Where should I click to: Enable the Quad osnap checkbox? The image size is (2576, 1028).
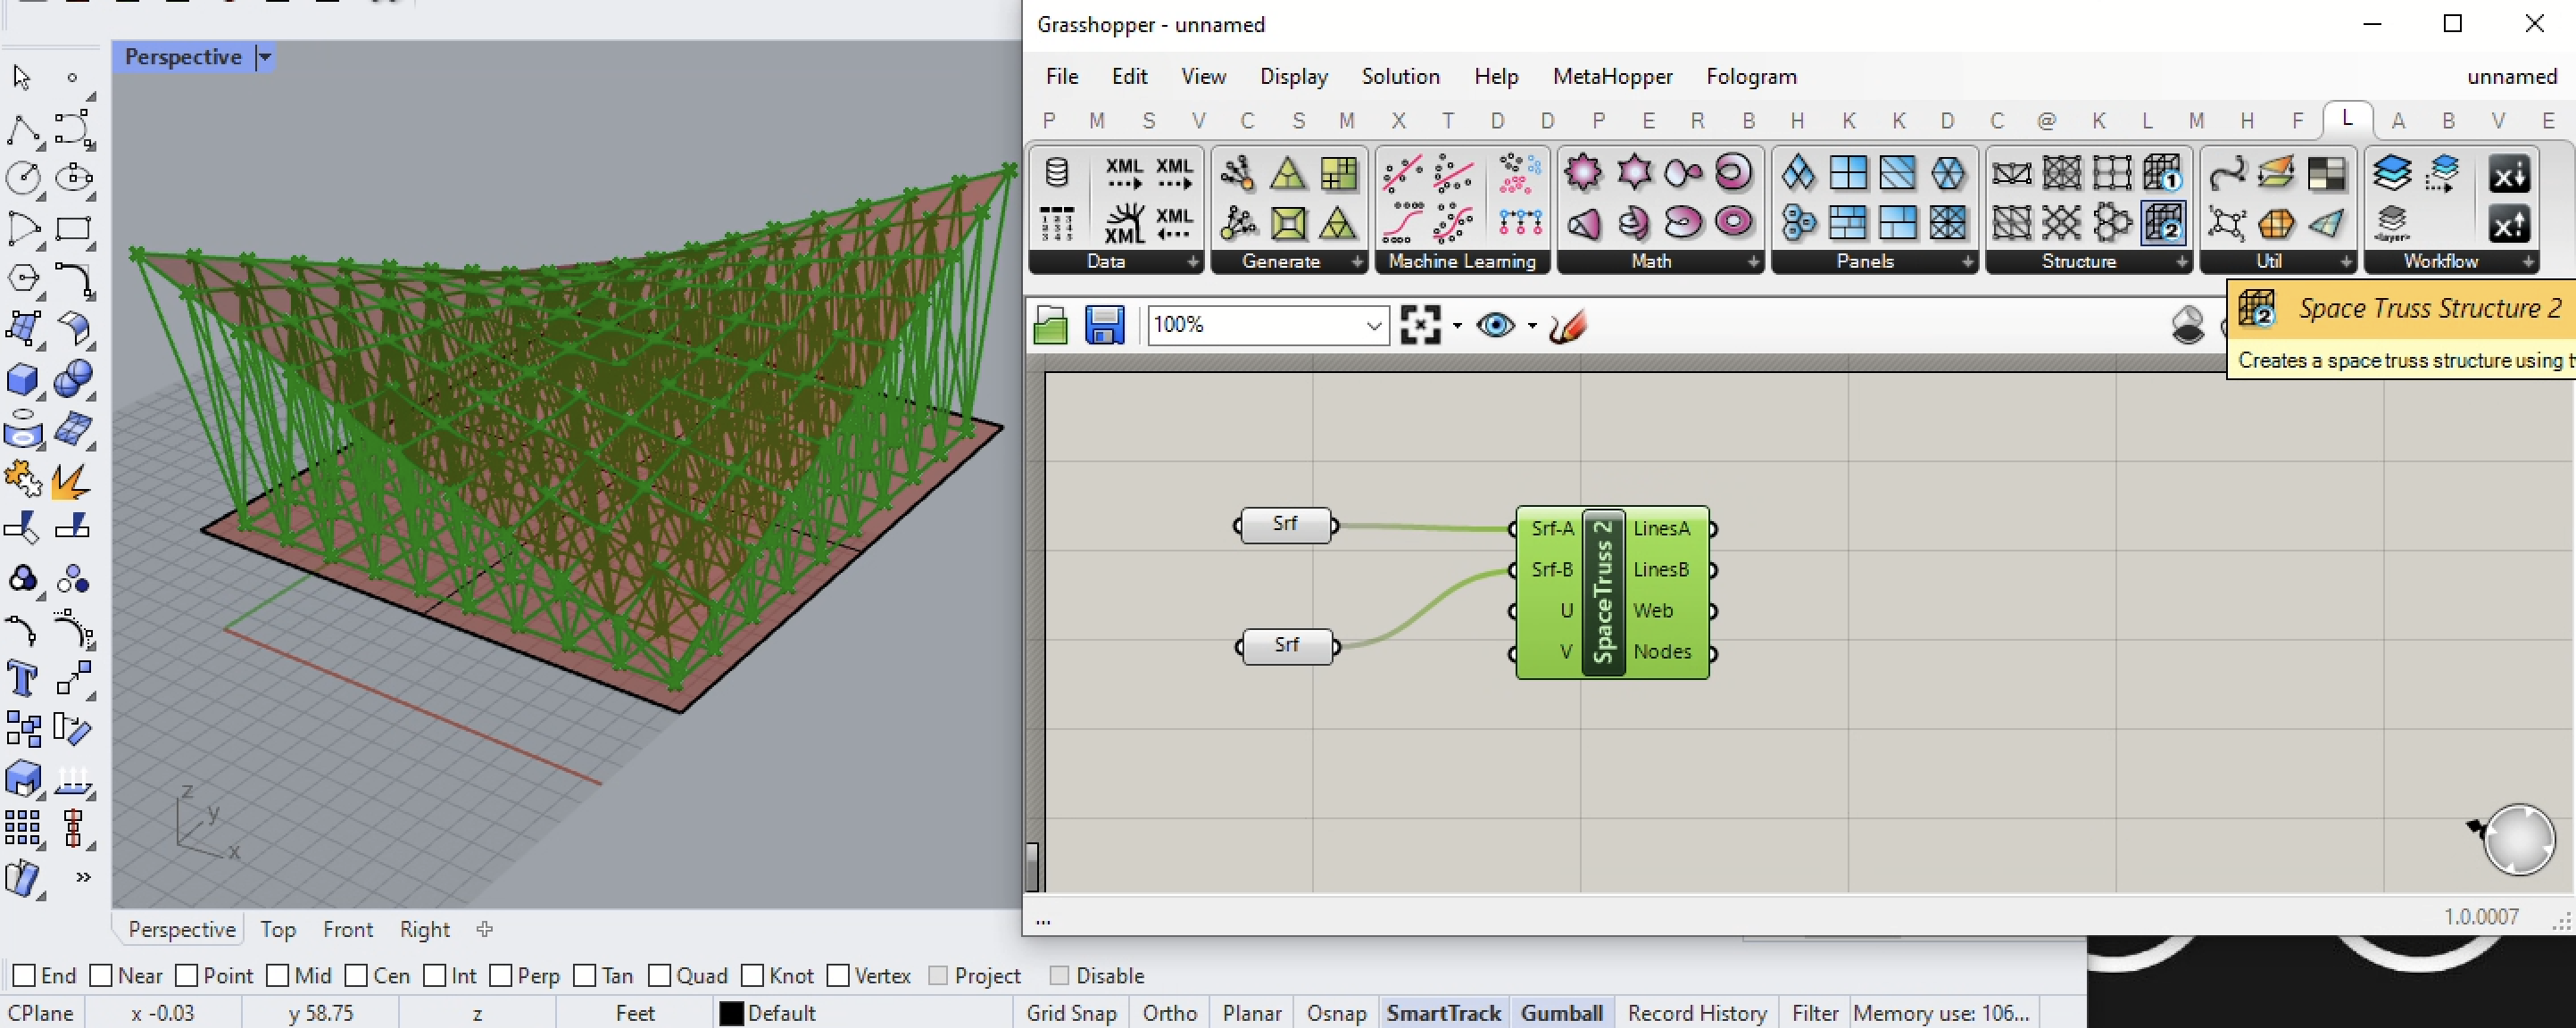(659, 975)
